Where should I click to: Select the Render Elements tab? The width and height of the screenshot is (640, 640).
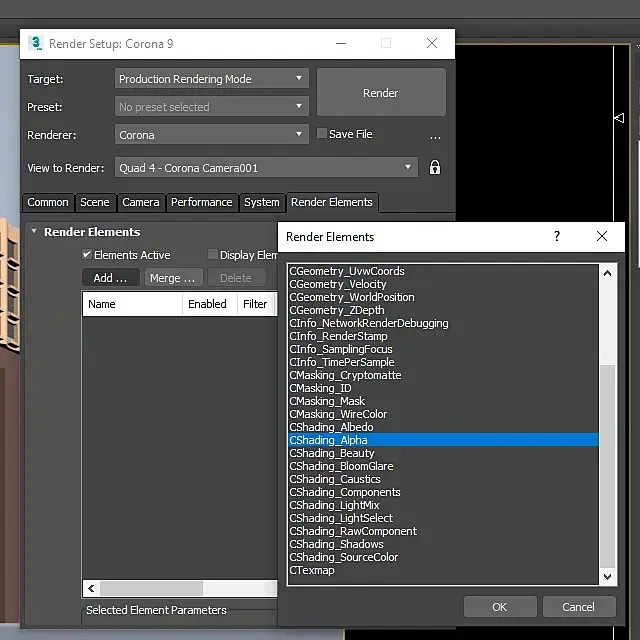pos(332,202)
